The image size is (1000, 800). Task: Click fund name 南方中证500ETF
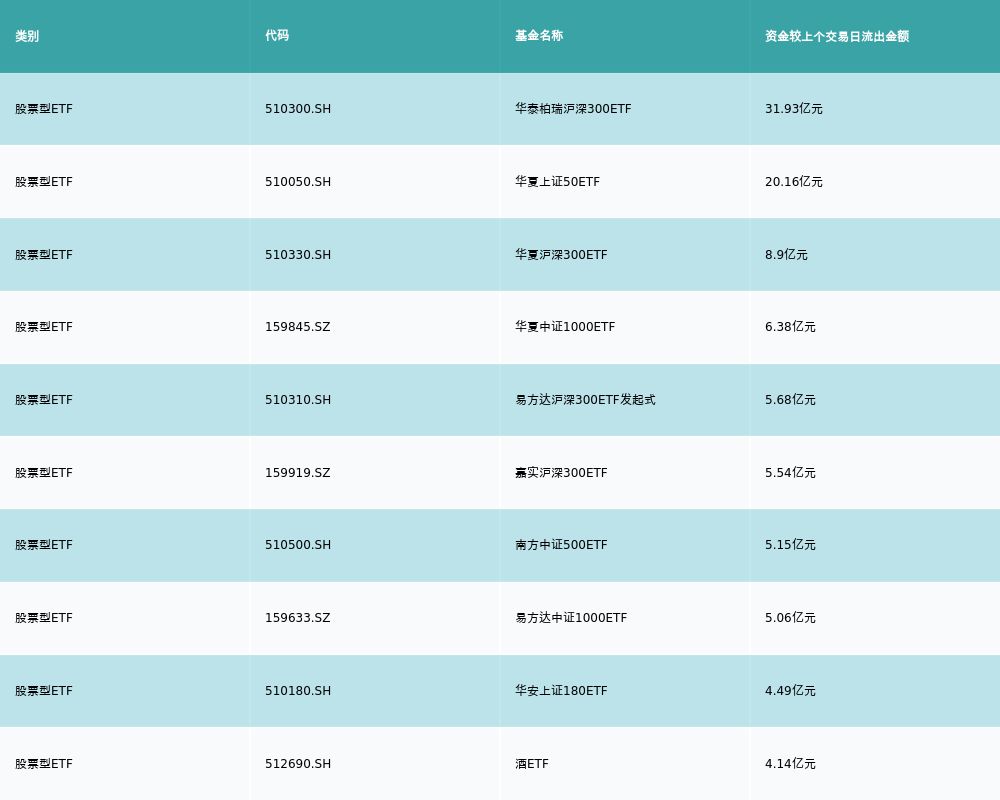pyautogui.click(x=561, y=545)
